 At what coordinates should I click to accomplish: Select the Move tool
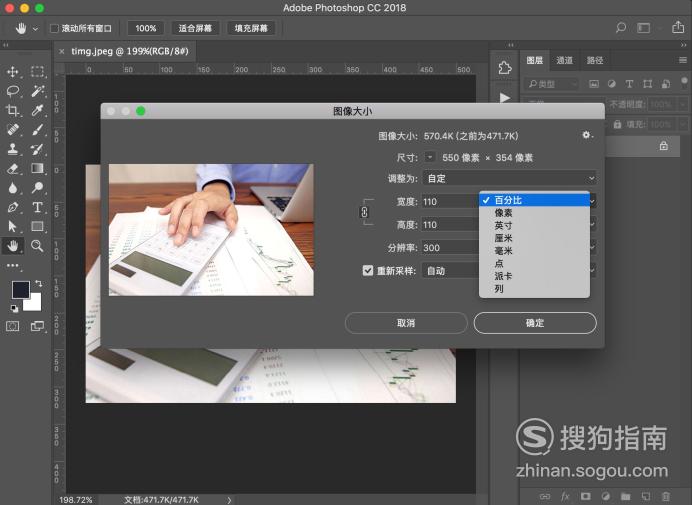tap(13, 72)
